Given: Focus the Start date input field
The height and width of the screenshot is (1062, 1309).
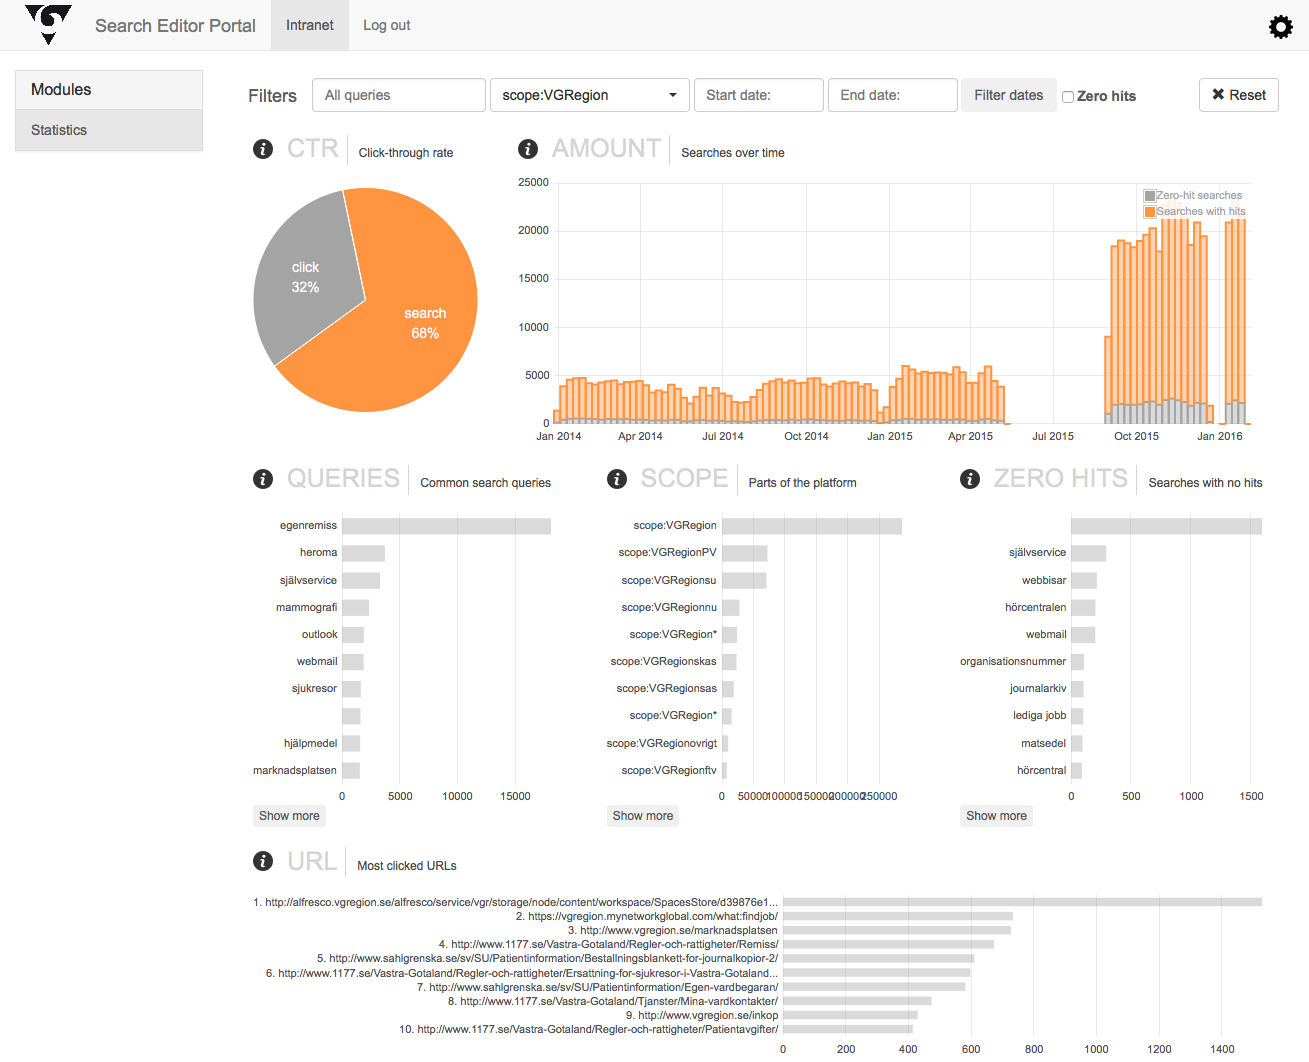Looking at the screenshot, I should [x=758, y=95].
